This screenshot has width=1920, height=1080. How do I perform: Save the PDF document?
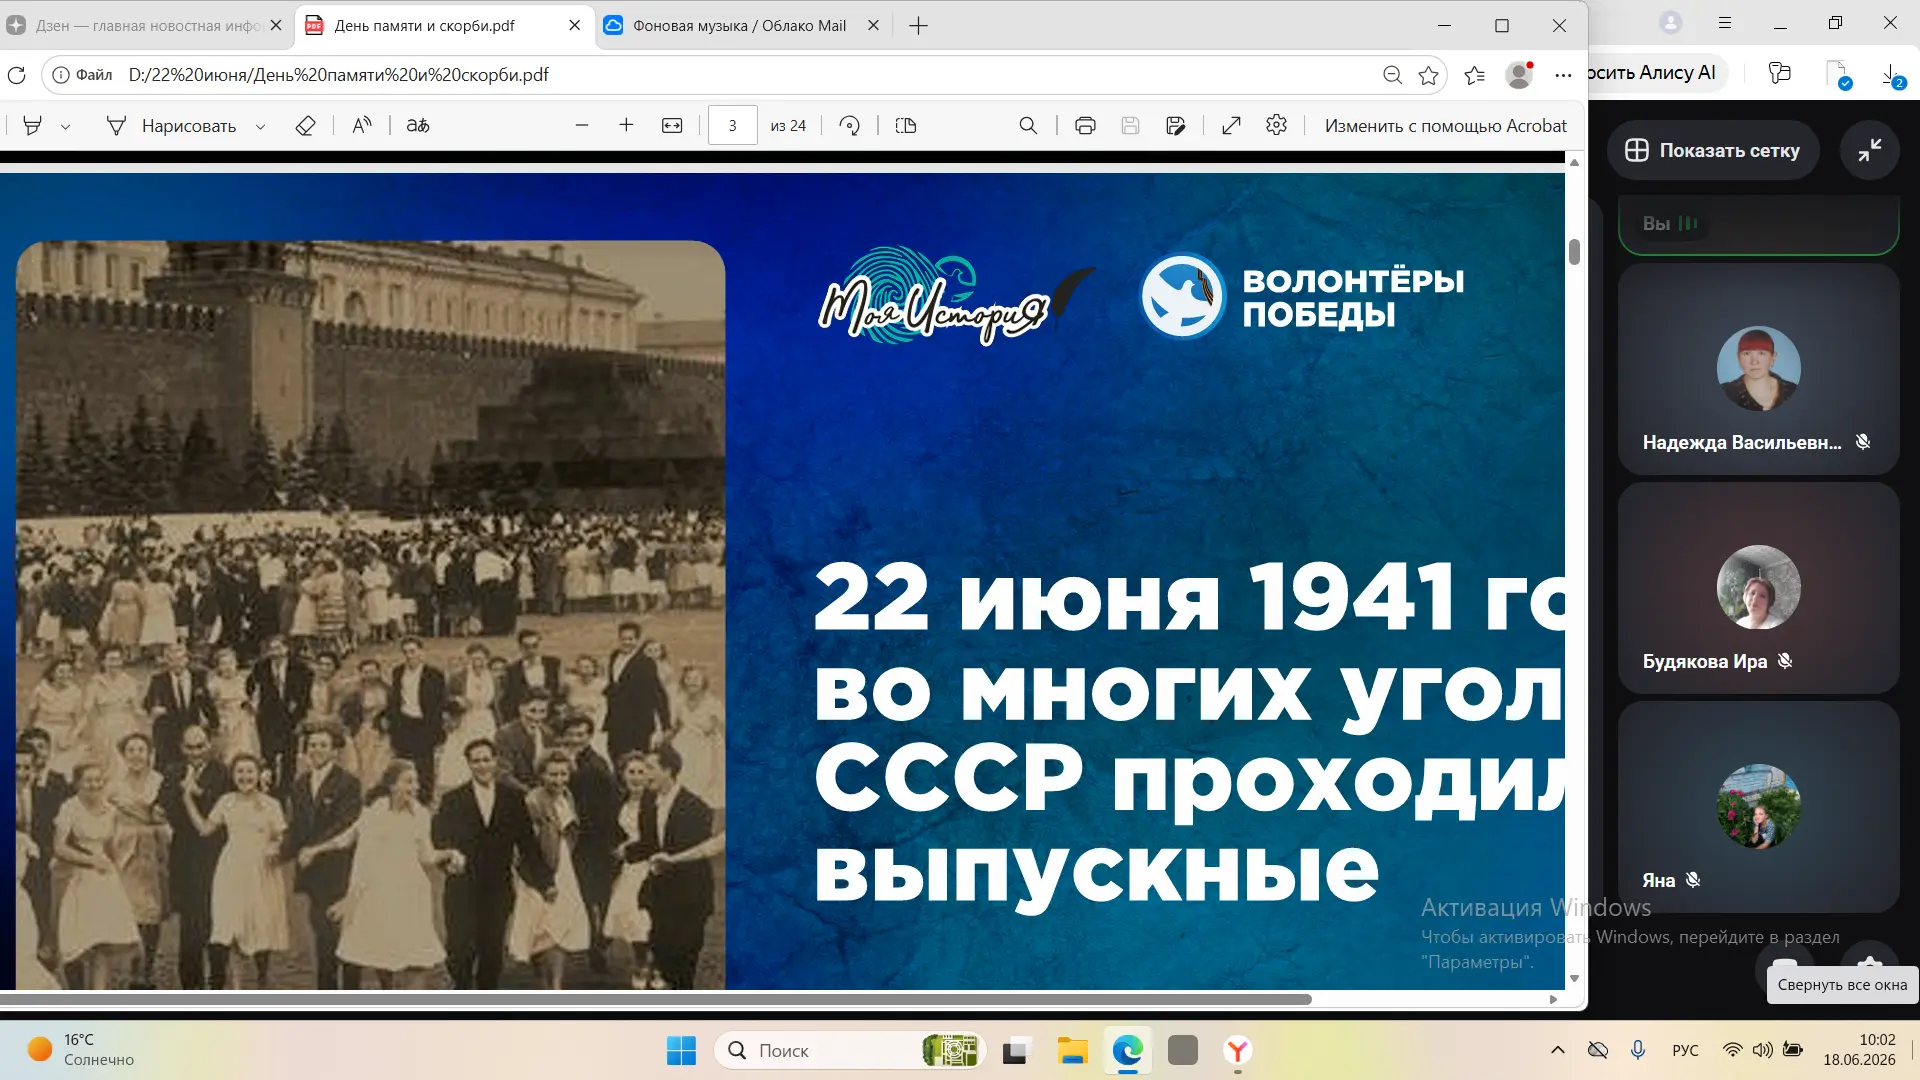(1130, 126)
